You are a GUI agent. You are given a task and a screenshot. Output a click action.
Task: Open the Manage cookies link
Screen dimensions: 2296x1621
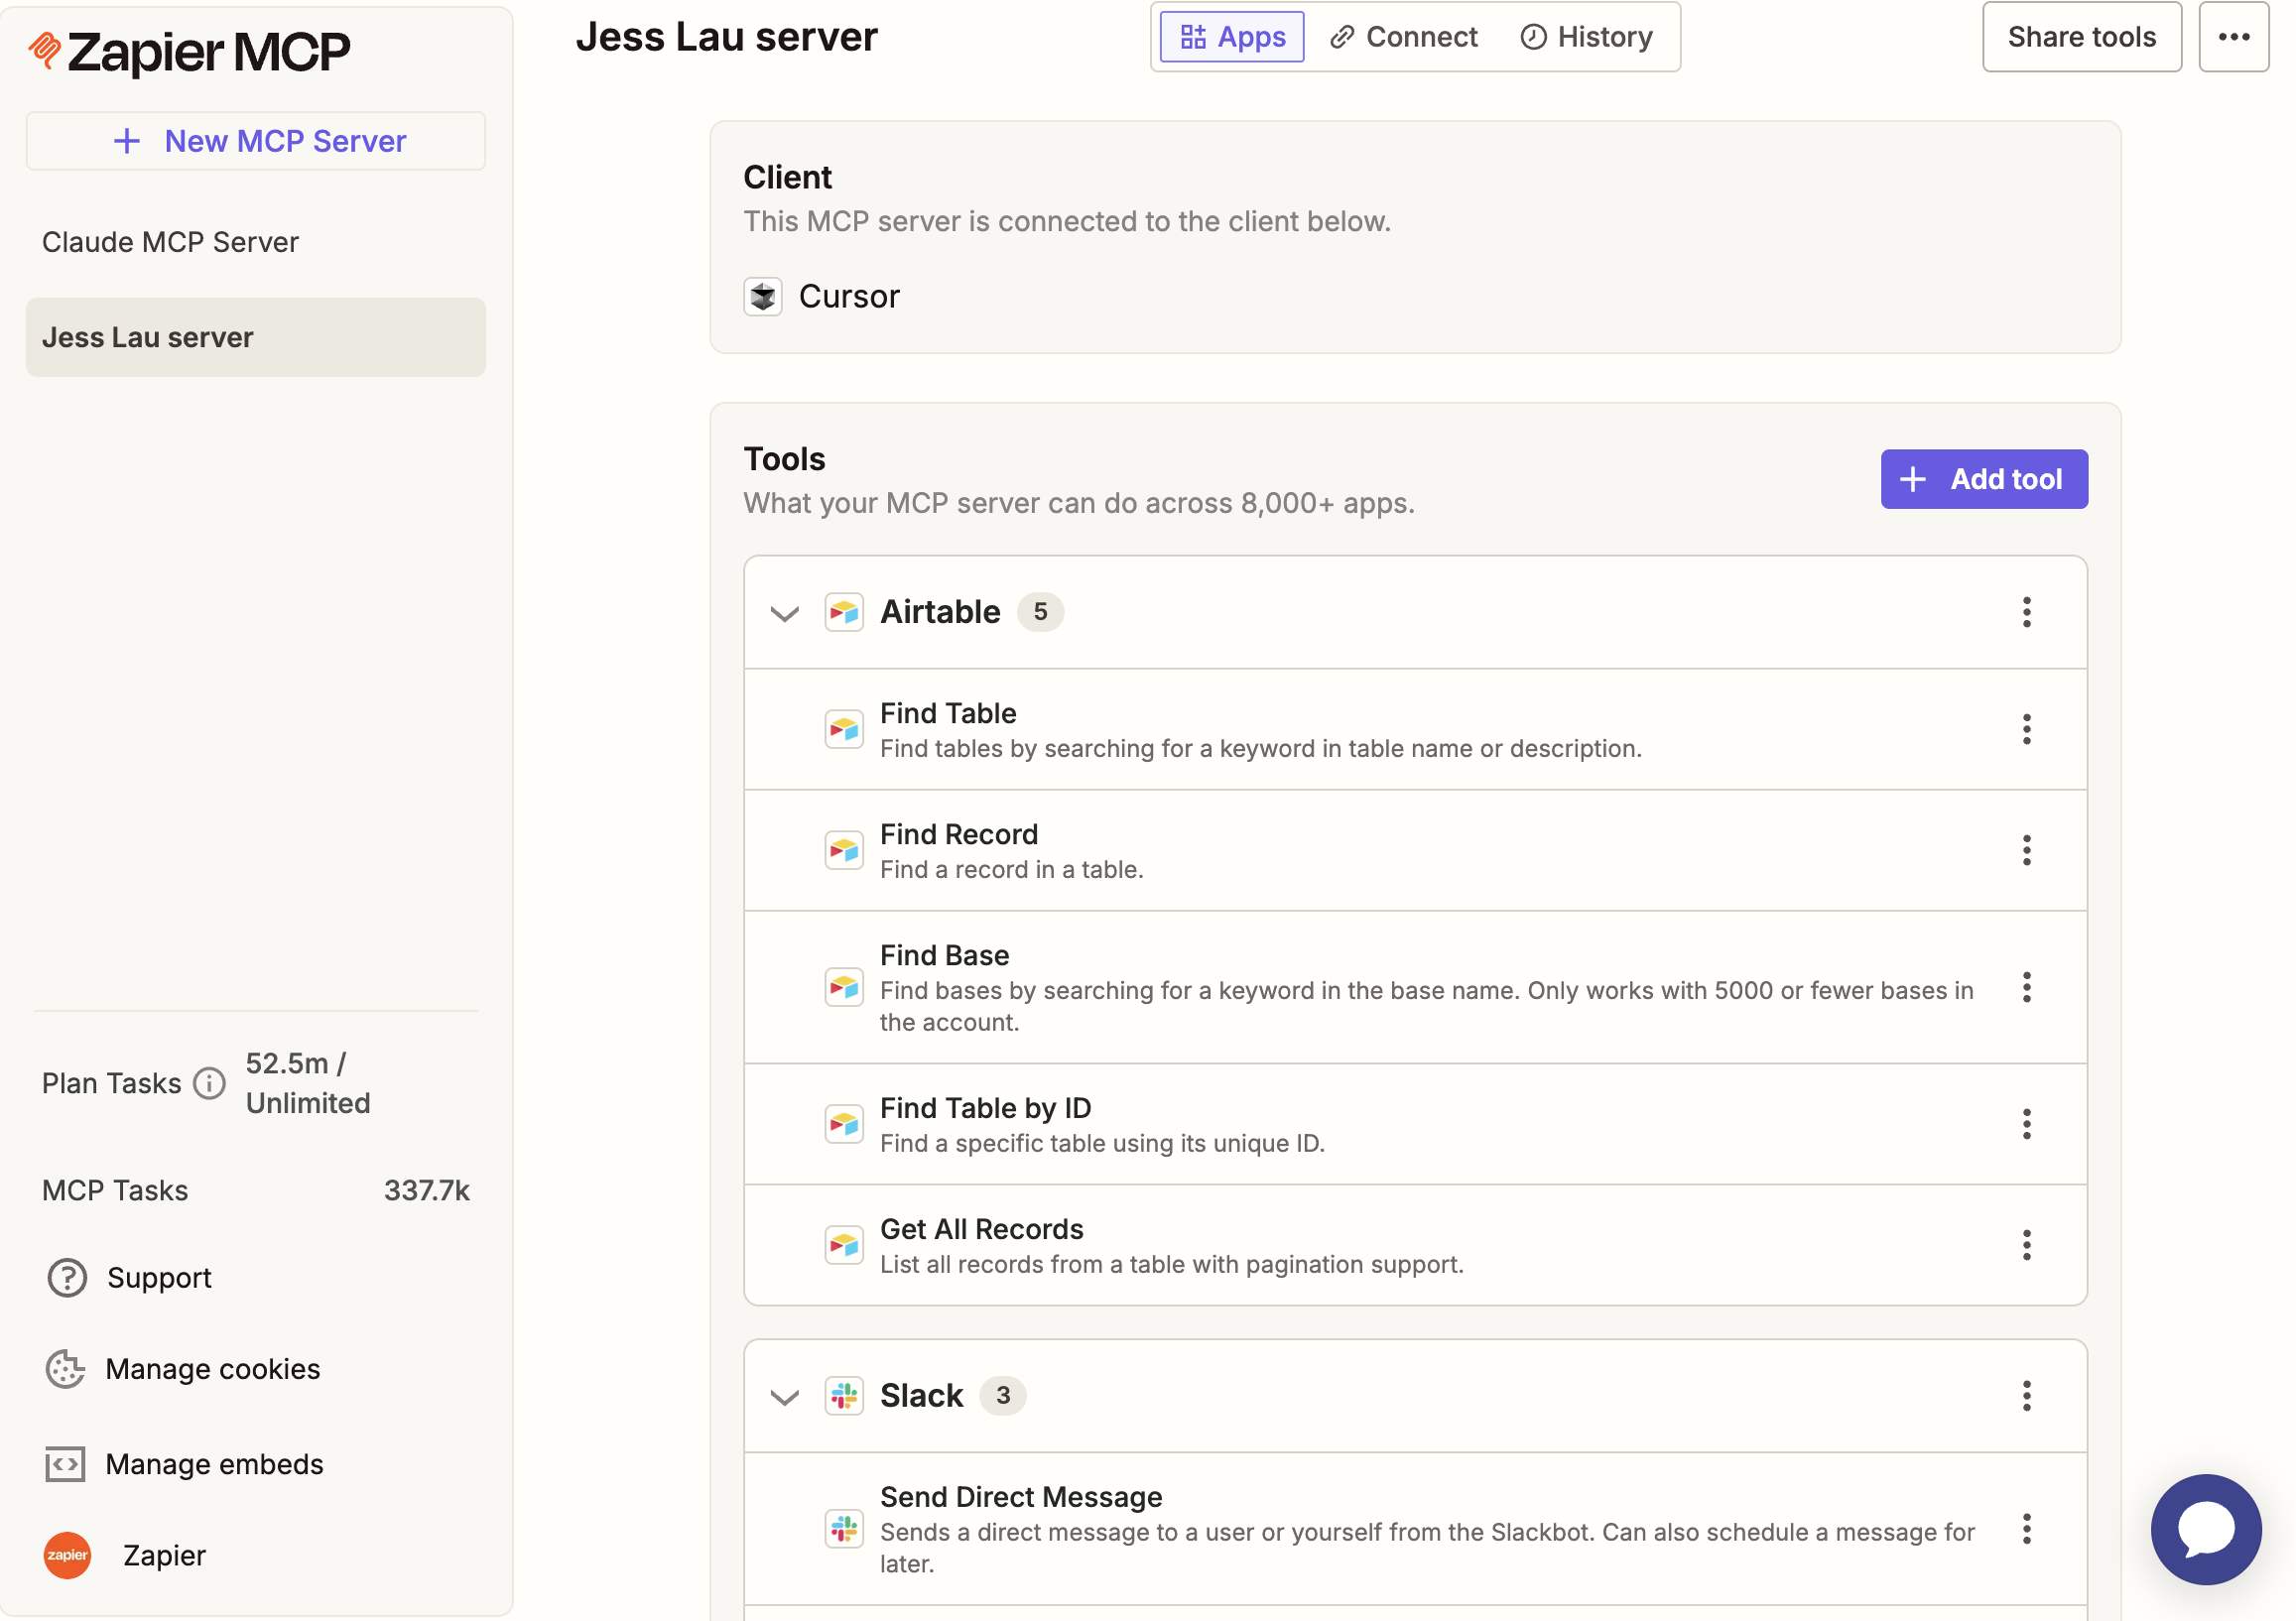click(213, 1369)
